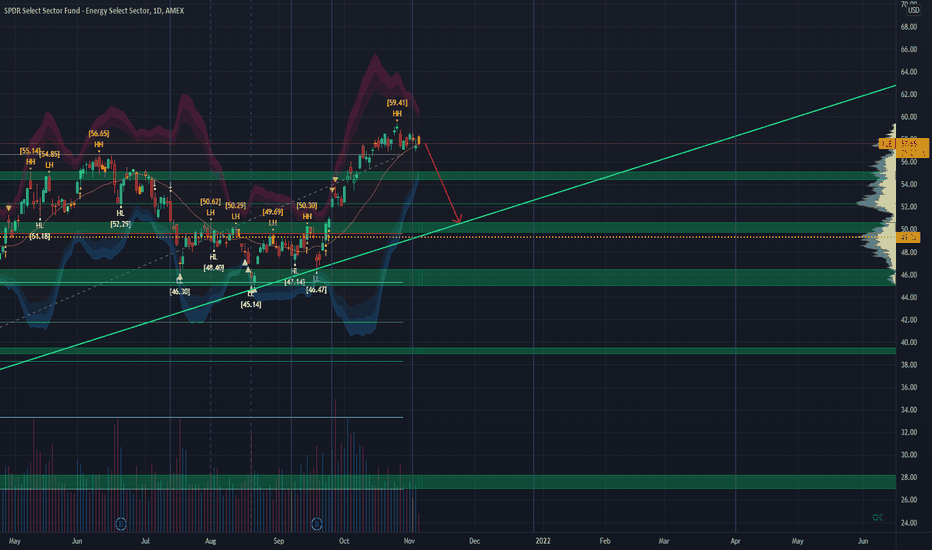Click the Jul label on time axis

click(x=145, y=541)
